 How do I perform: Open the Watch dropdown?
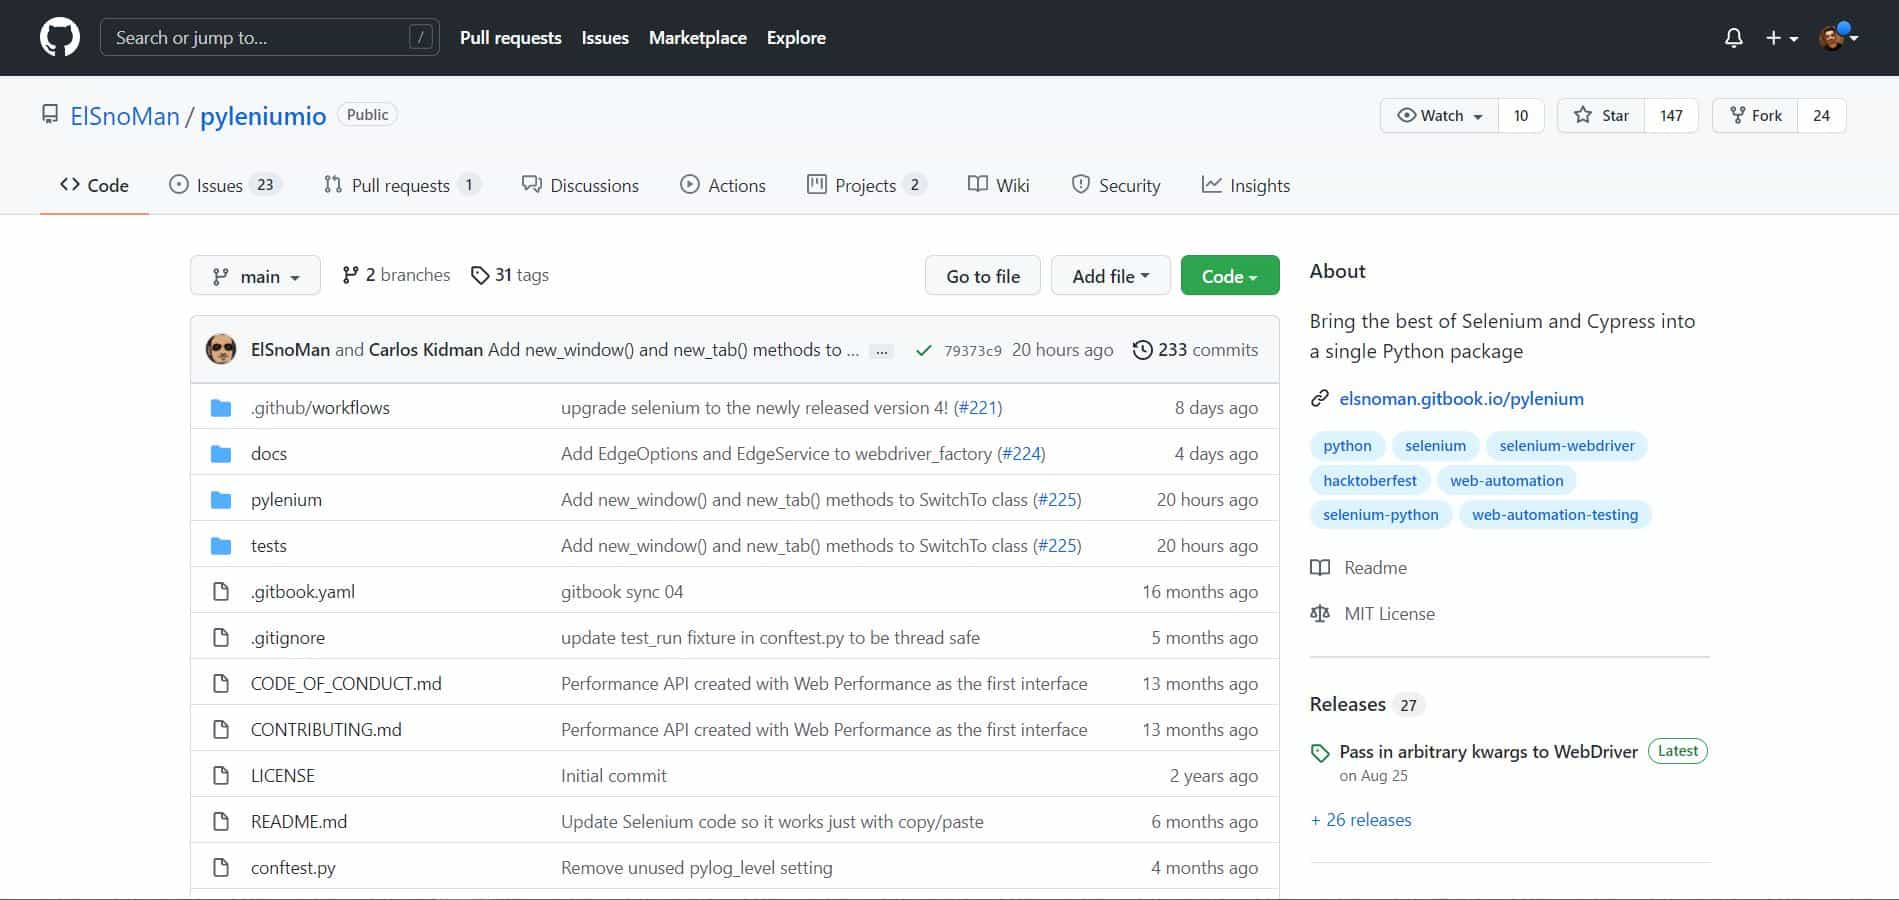tap(1440, 116)
